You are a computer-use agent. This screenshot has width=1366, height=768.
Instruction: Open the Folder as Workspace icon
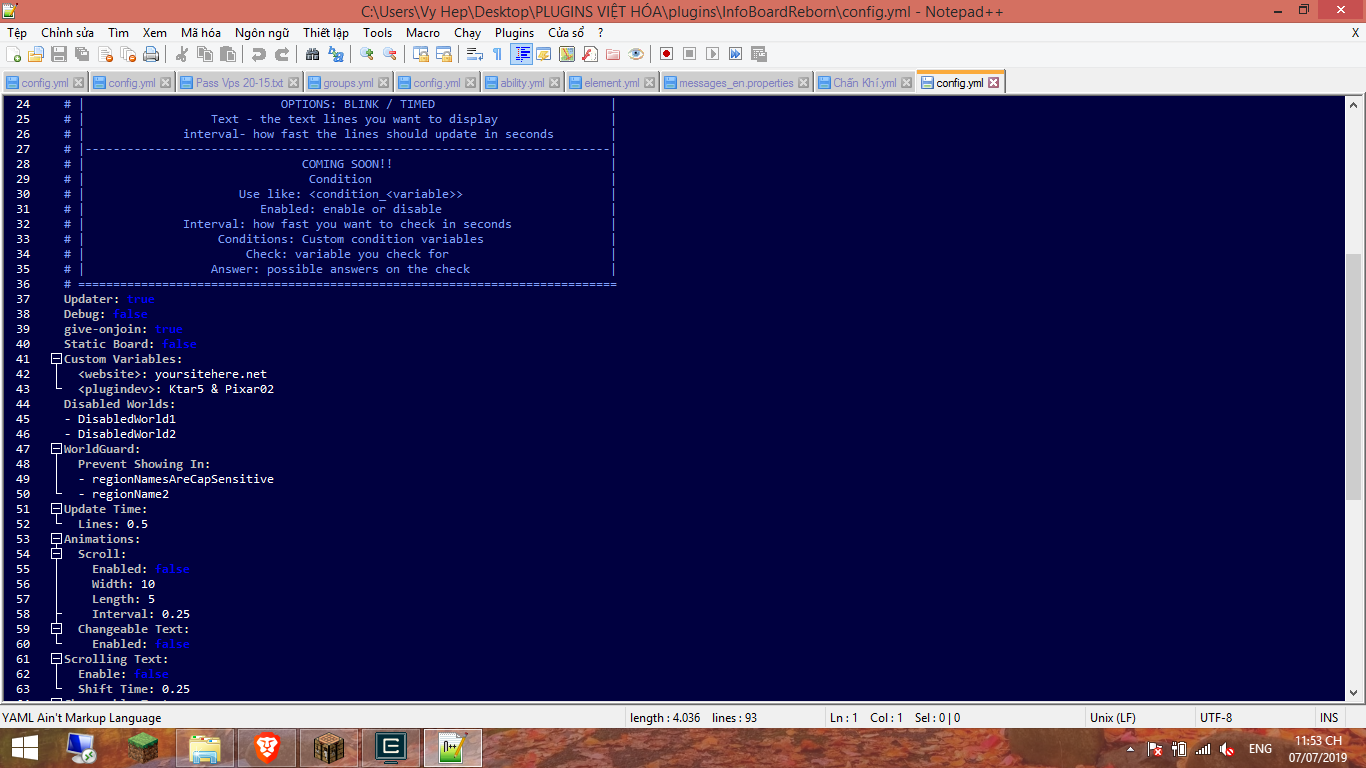click(613, 54)
